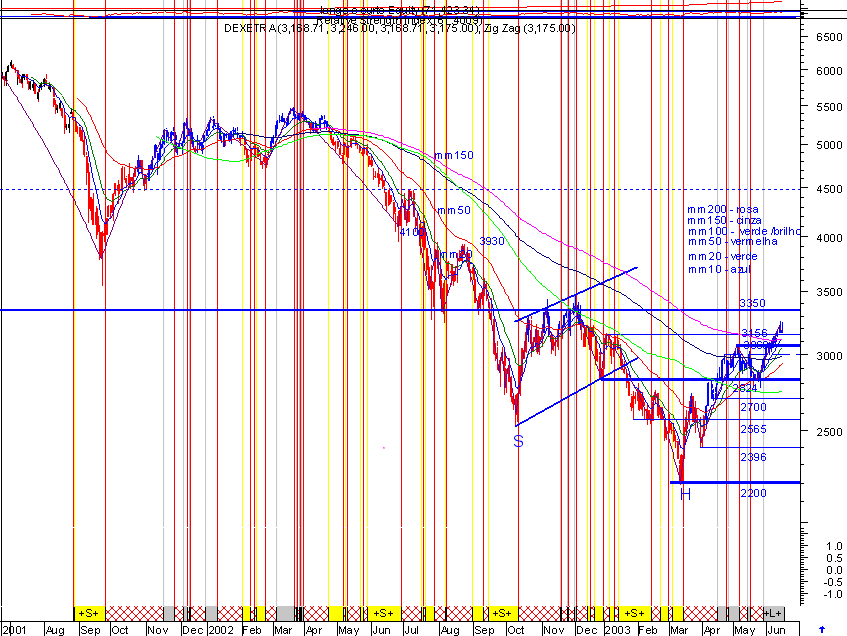Click the mm150 label on the chart
This screenshot has height=636, width=847.
click(x=454, y=156)
